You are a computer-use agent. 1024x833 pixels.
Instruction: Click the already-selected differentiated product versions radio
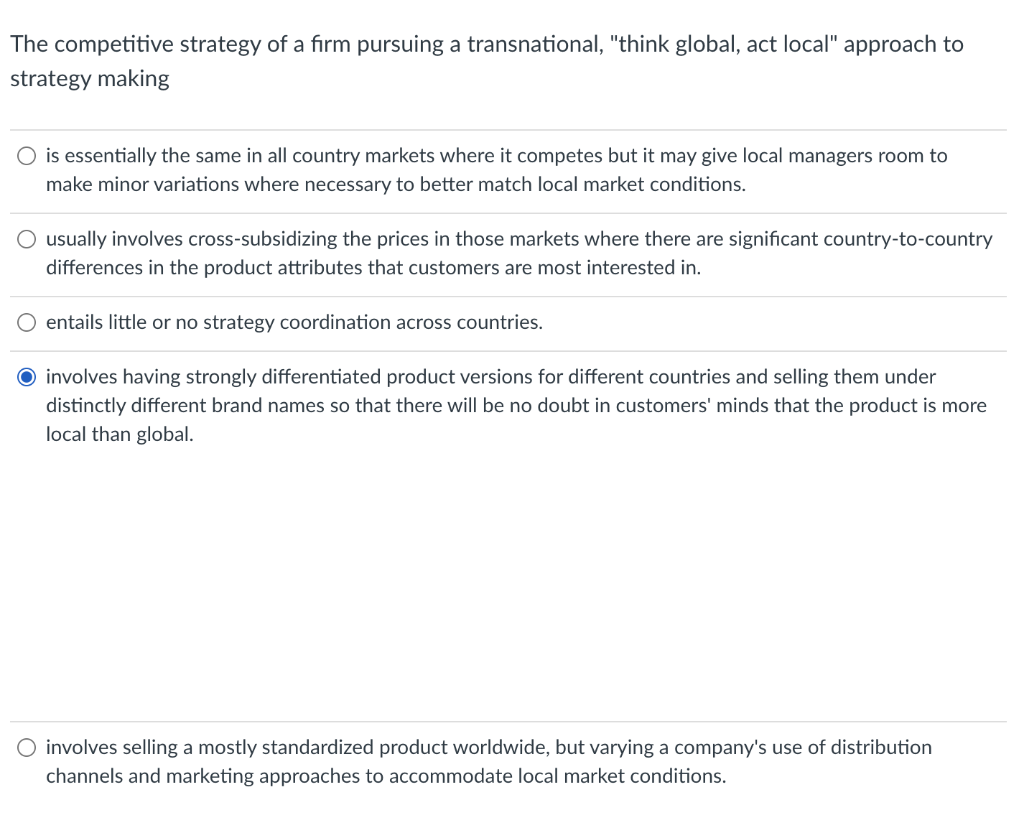[26, 376]
